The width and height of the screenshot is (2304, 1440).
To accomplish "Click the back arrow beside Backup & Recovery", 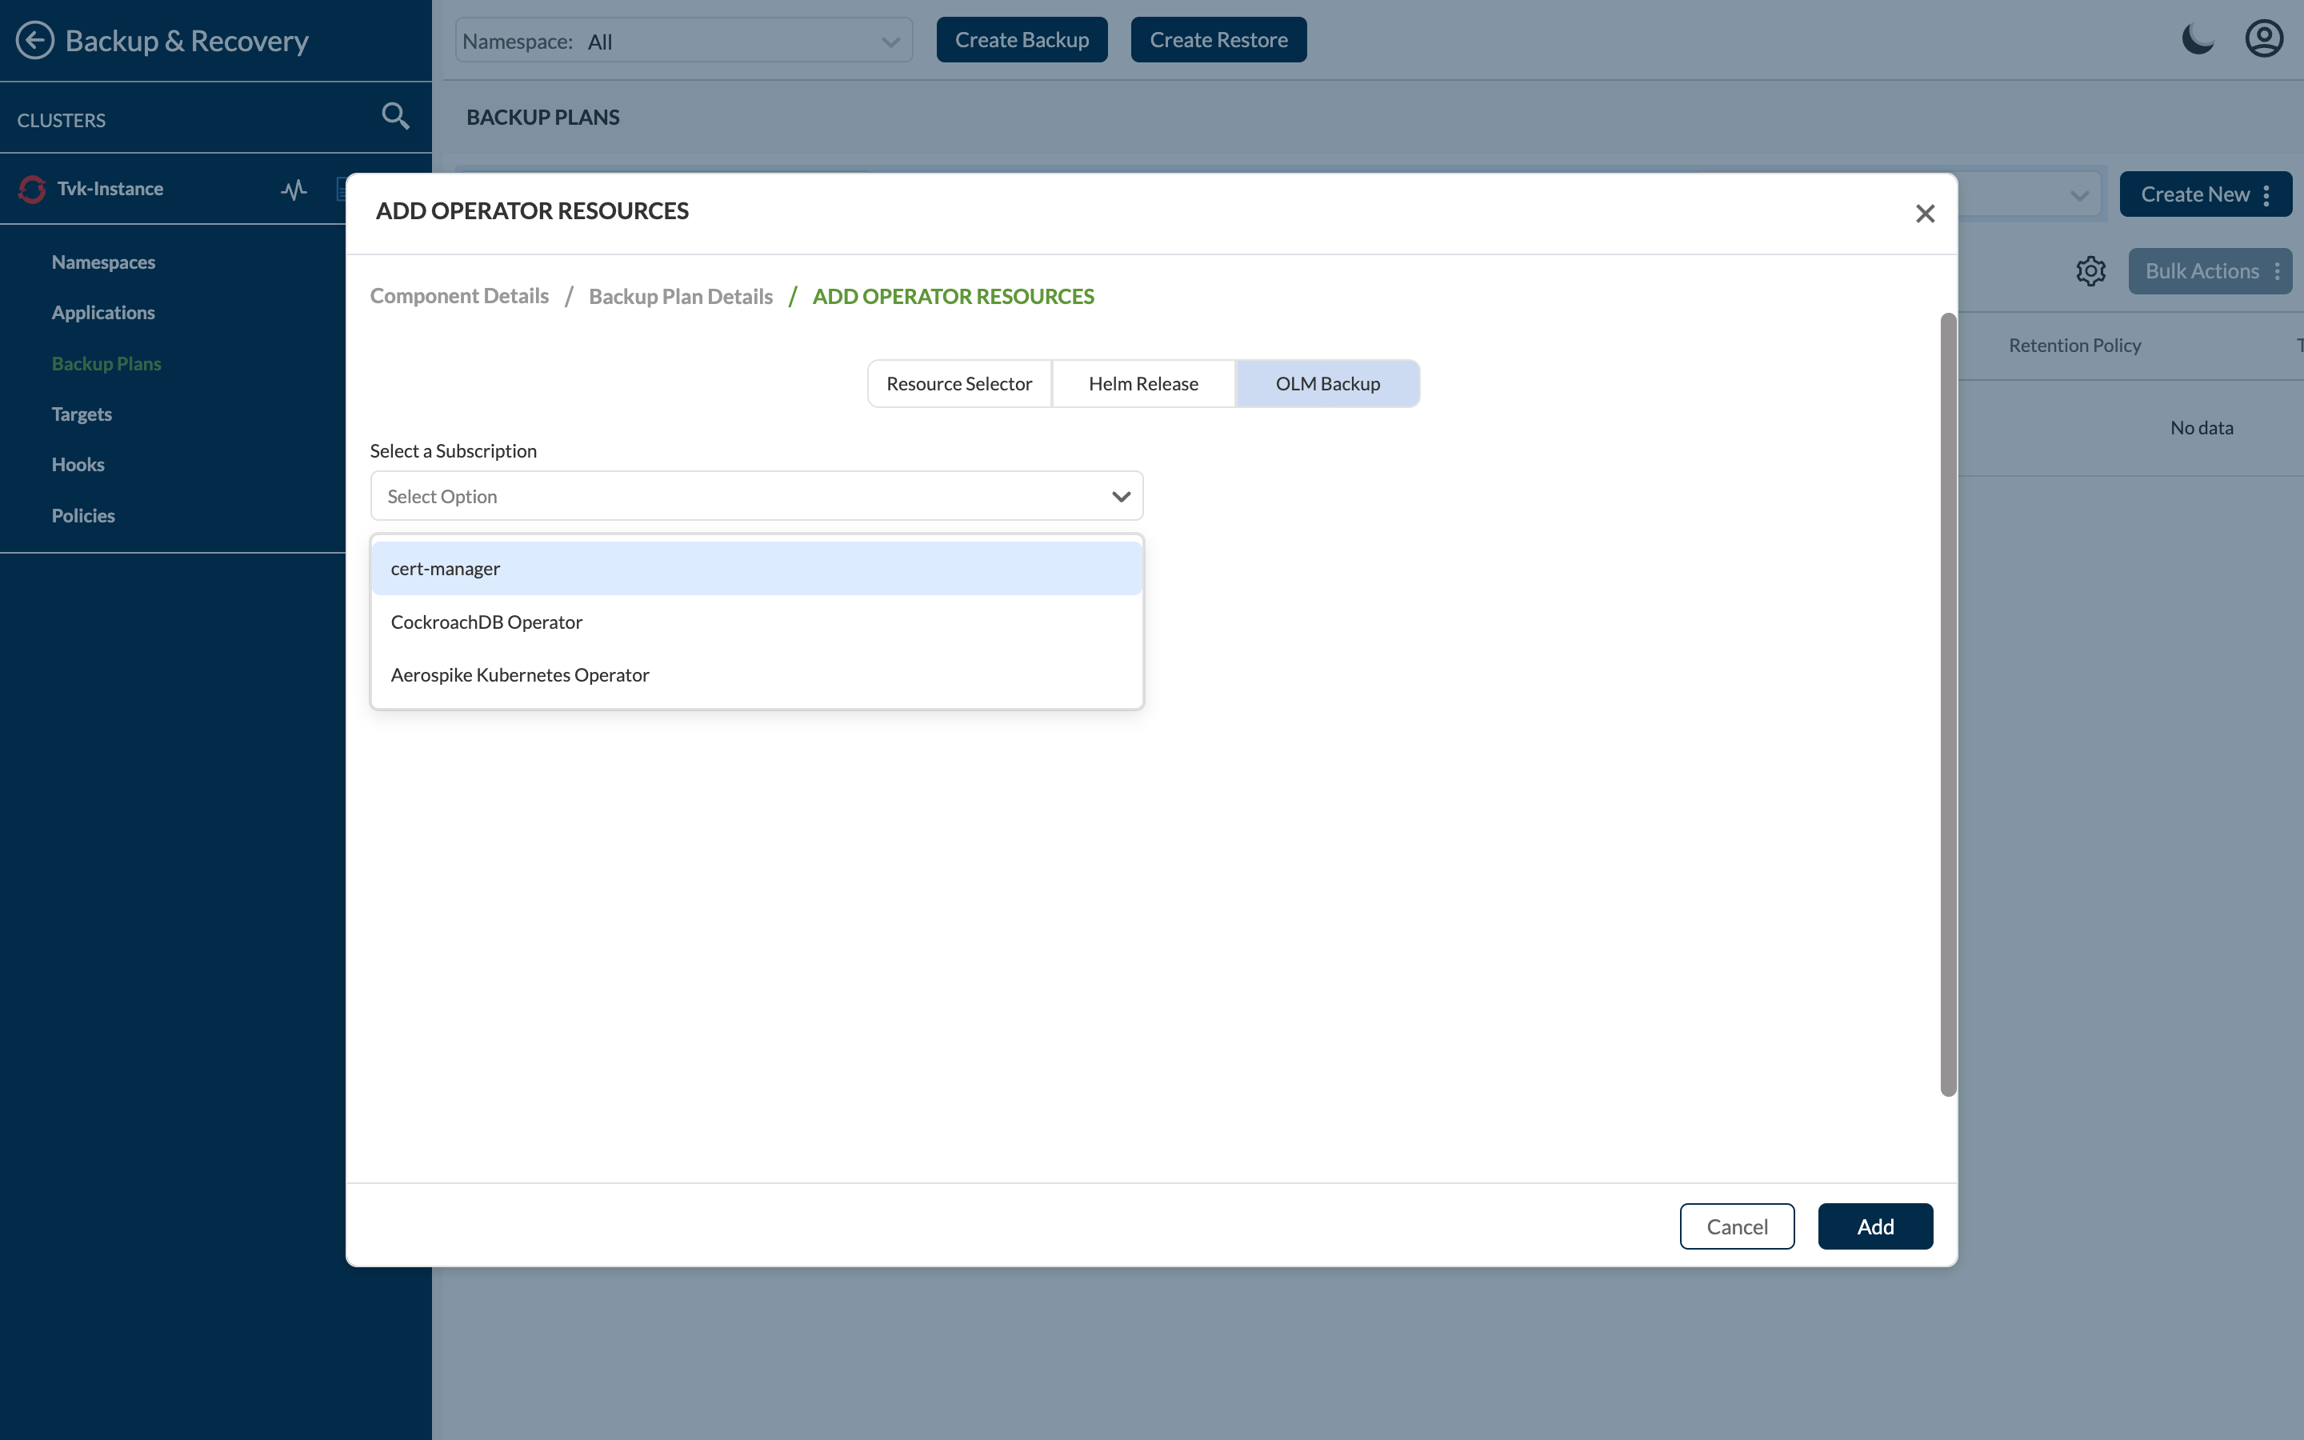I will coord(35,40).
